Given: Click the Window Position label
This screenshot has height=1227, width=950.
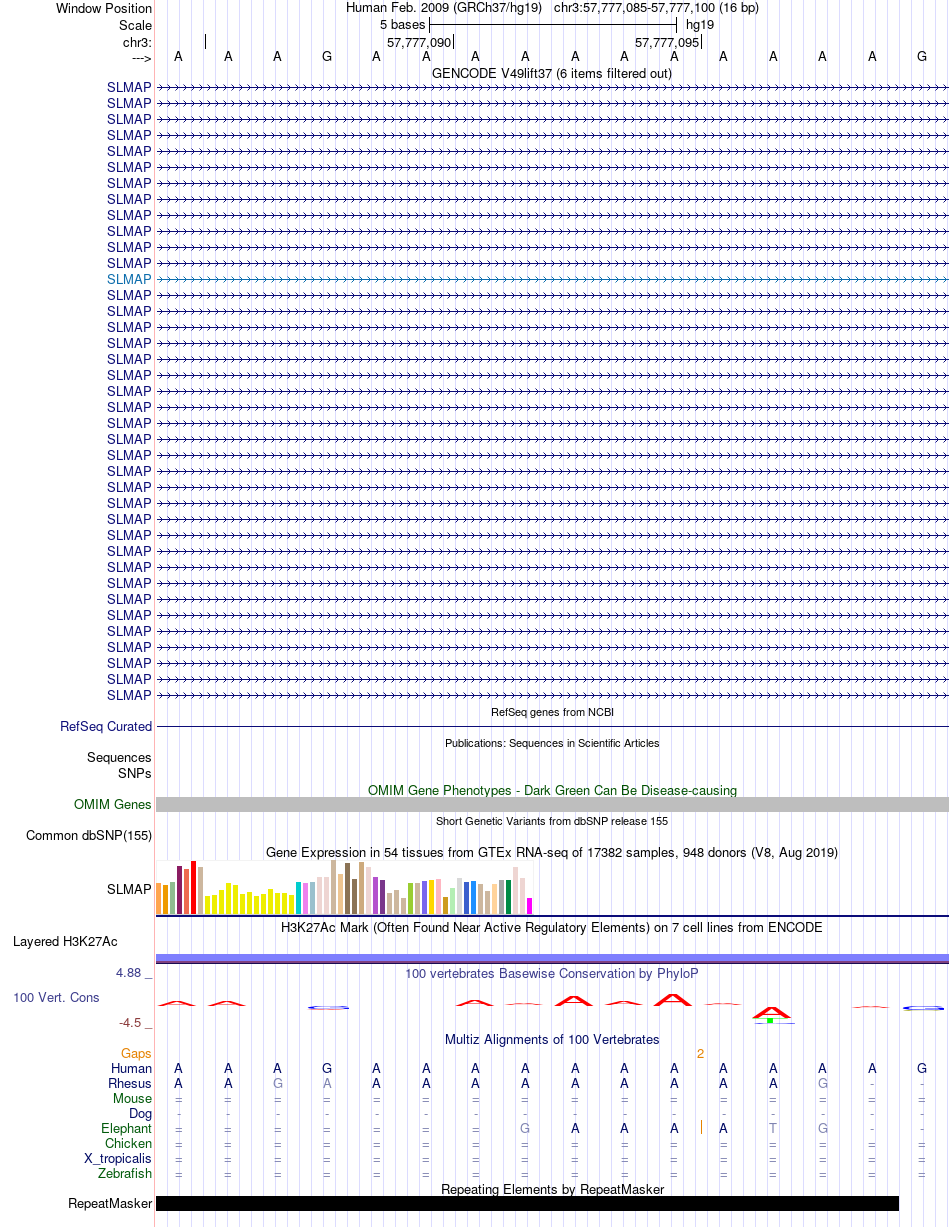Looking at the screenshot, I should point(104,8).
